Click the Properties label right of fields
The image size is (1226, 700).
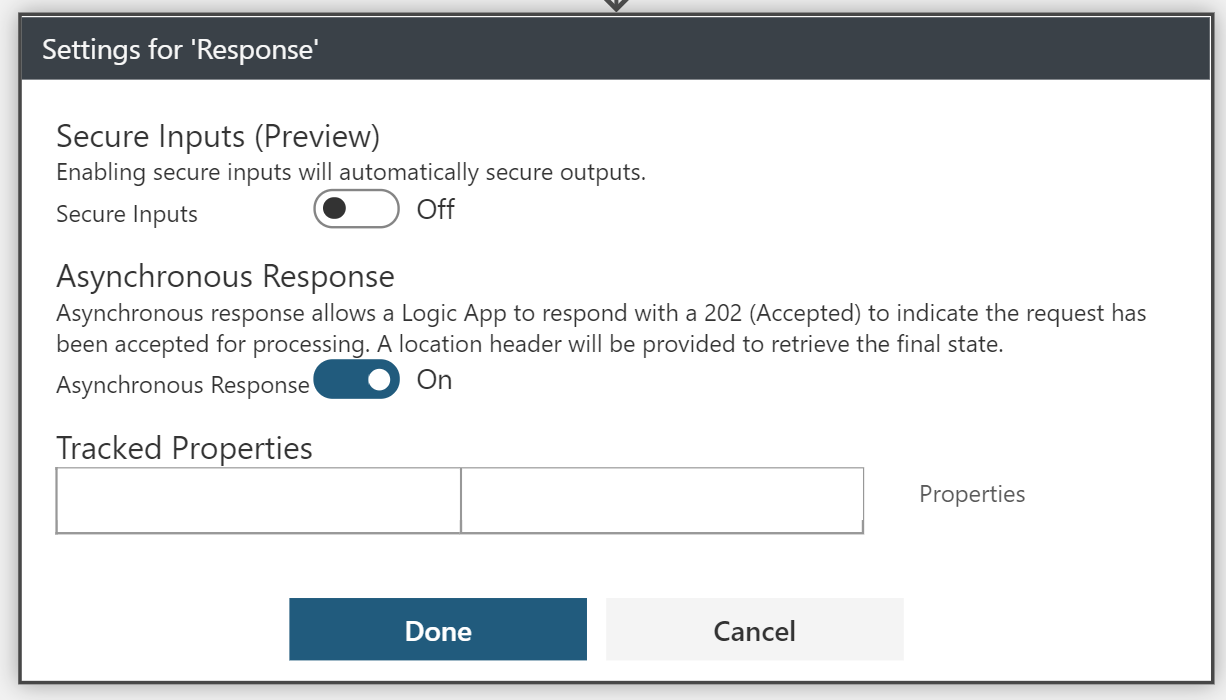972,494
